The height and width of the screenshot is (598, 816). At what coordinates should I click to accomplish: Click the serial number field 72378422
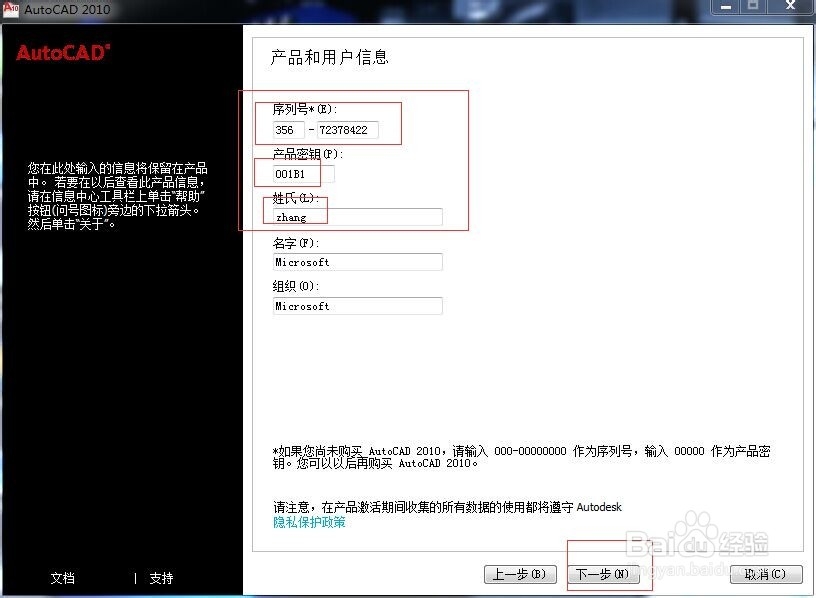pyautogui.click(x=348, y=130)
